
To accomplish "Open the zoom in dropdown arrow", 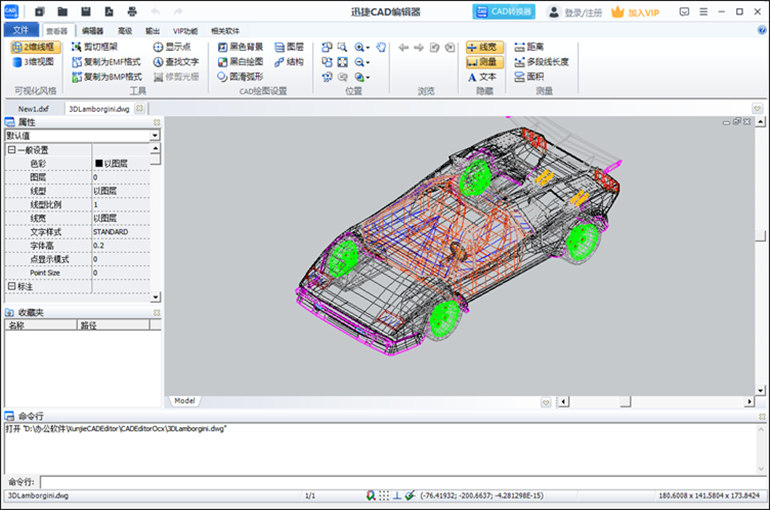I will (x=368, y=48).
